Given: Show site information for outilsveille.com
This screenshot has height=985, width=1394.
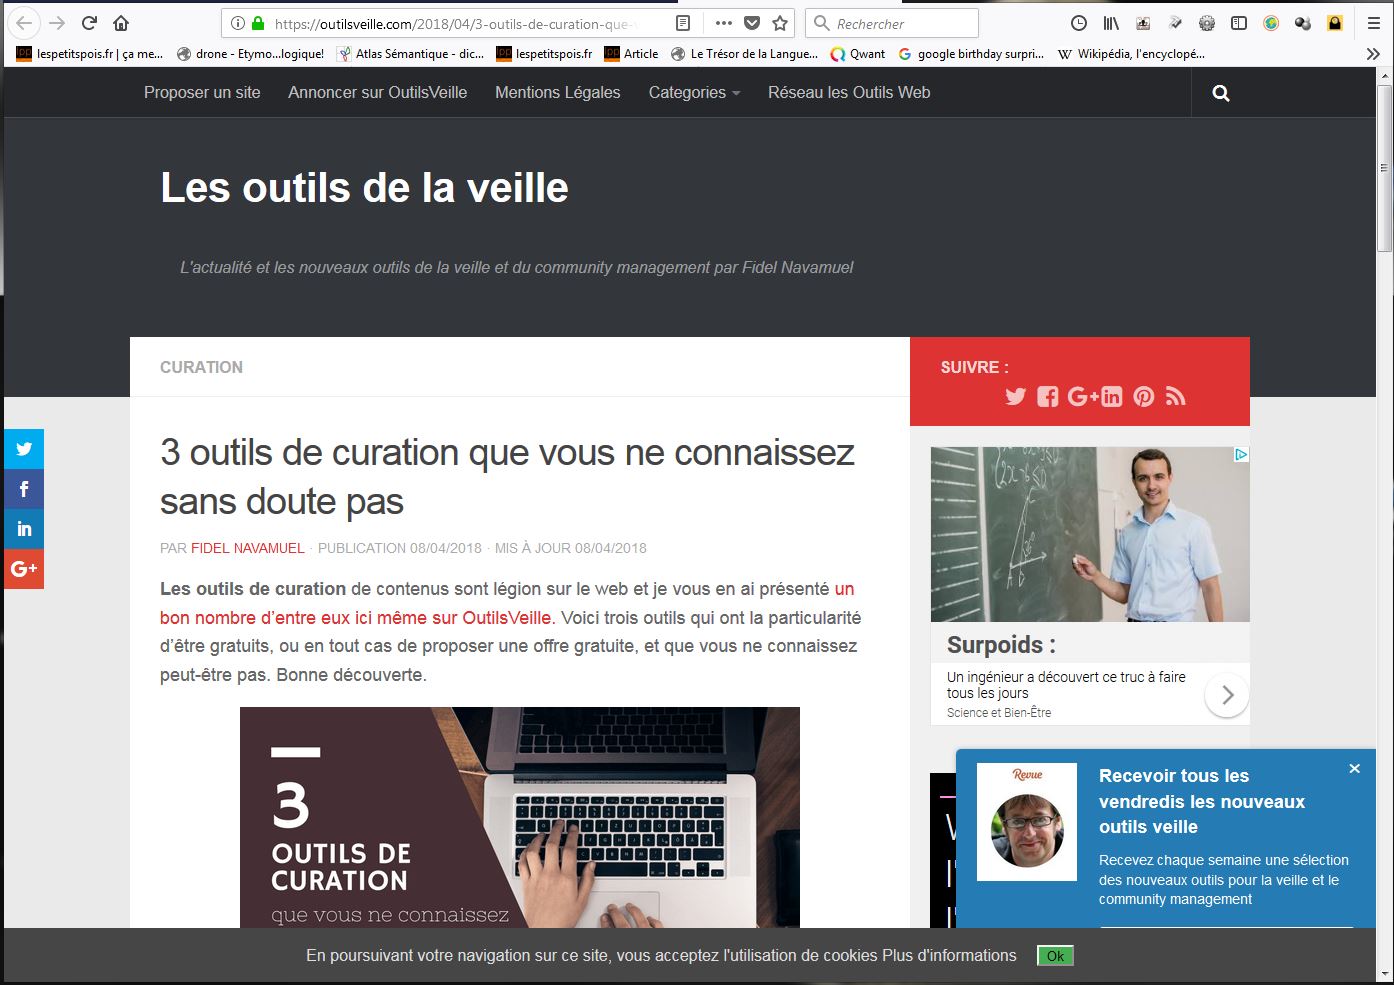Looking at the screenshot, I should click(x=237, y=23).
